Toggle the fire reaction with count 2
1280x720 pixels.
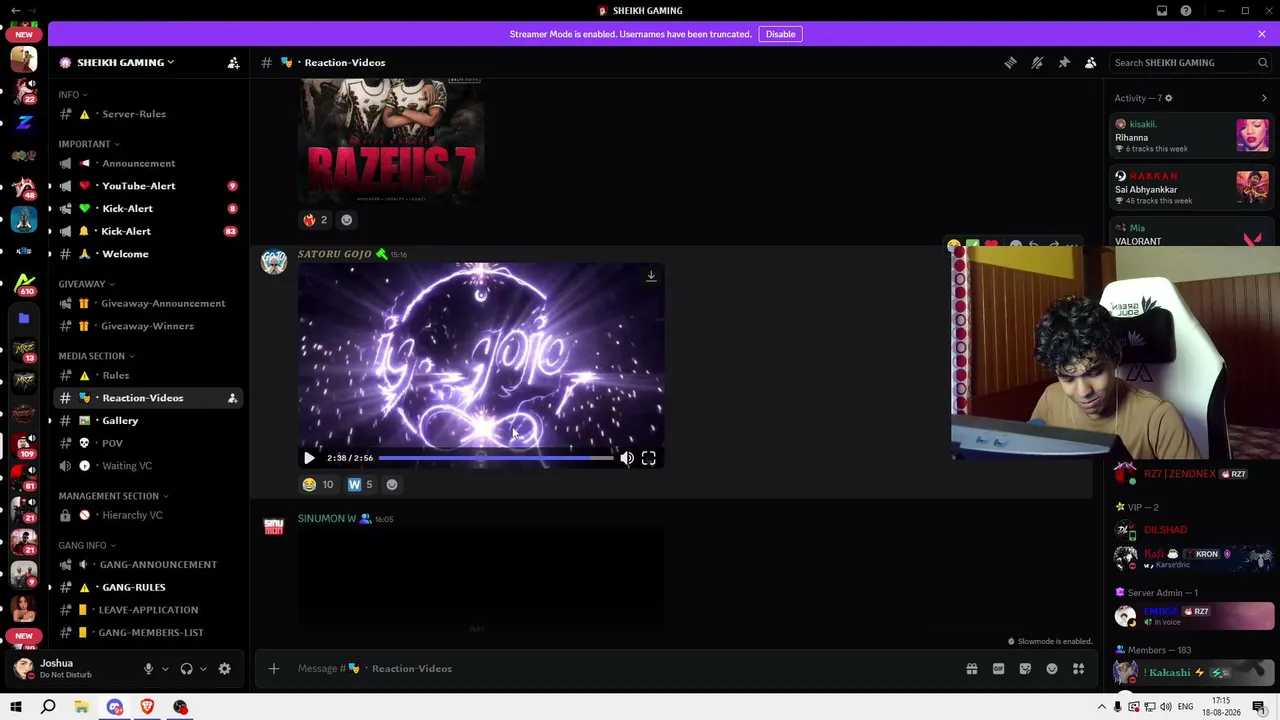point(316,220)
